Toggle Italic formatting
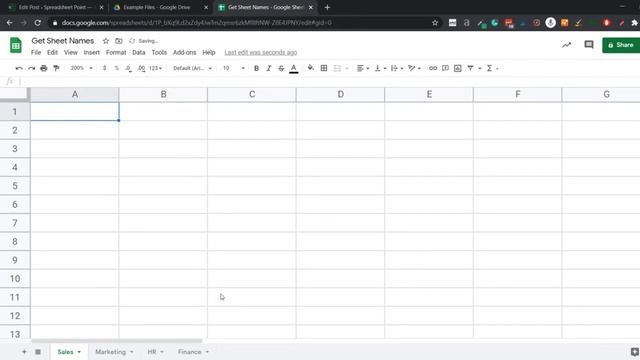This screenshot has height=360, width=640. point(269,68)
